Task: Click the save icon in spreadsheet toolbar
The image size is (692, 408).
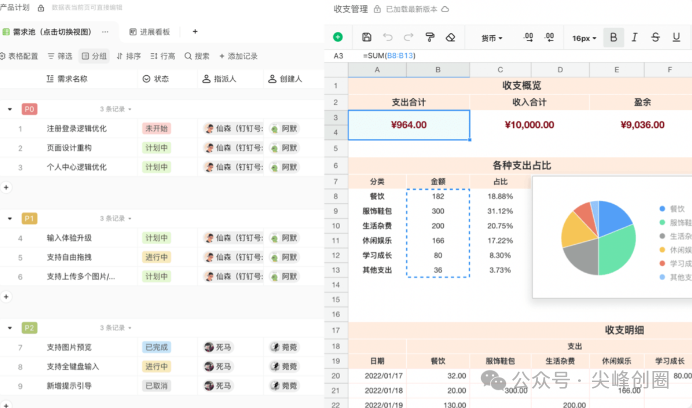Action: (366, 38)
